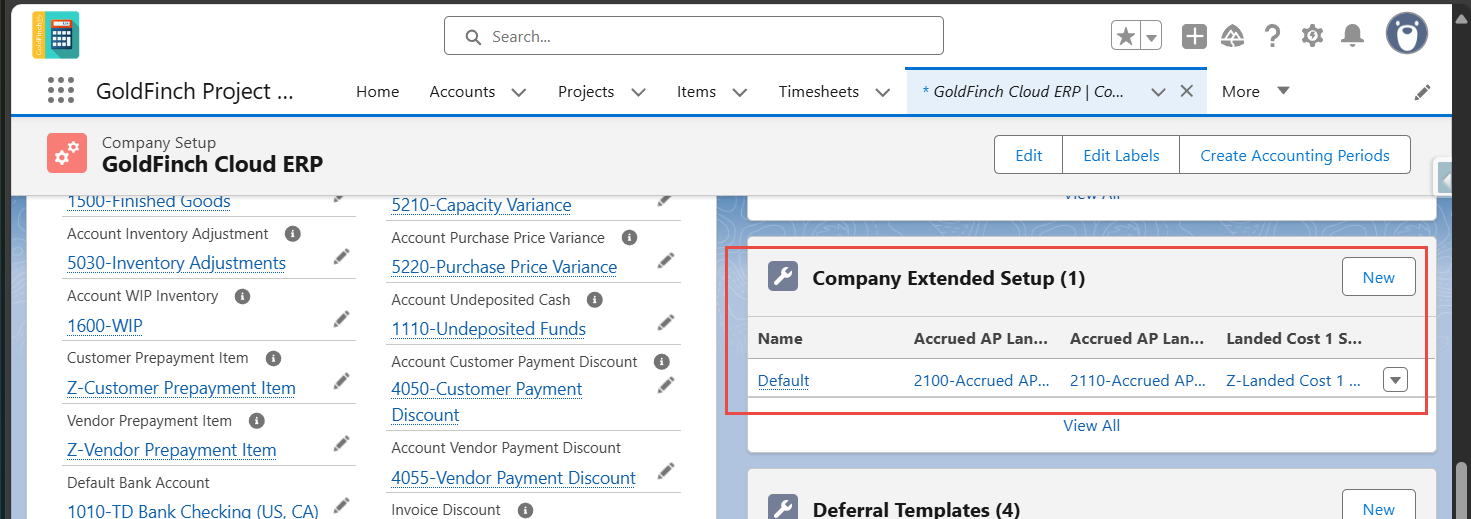Screen dimensions: 1471x519
Task: Expand the GoldFinch Cloud ERP tab chevron
Action: pyautogui.click(x=1158, y=92)
